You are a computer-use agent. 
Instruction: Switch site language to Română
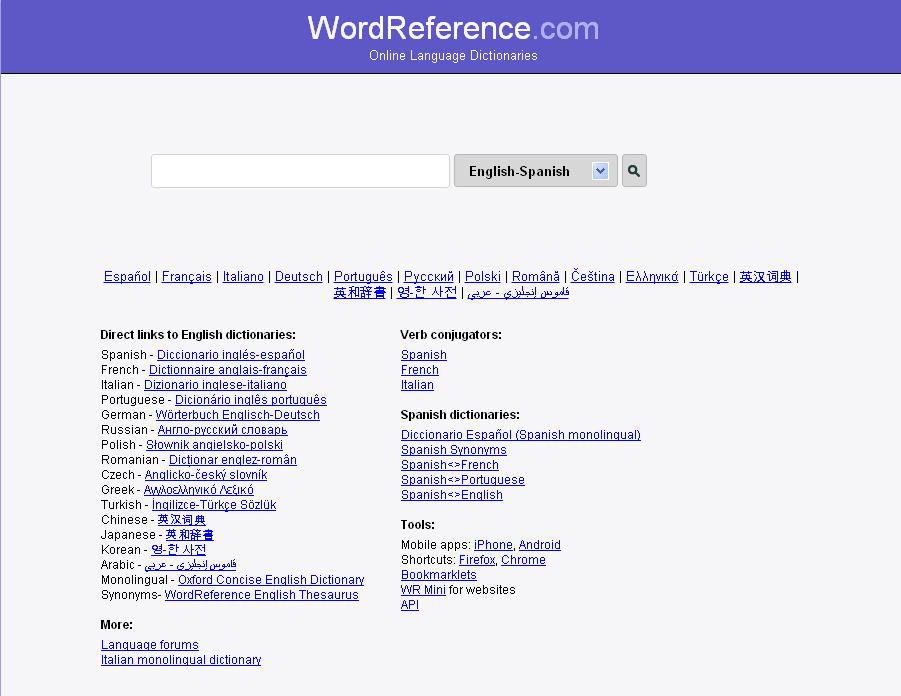(536, 276)
